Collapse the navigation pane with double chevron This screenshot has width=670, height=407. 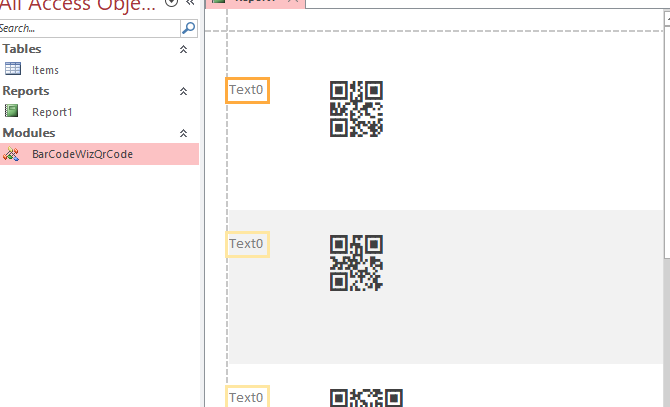191,3
